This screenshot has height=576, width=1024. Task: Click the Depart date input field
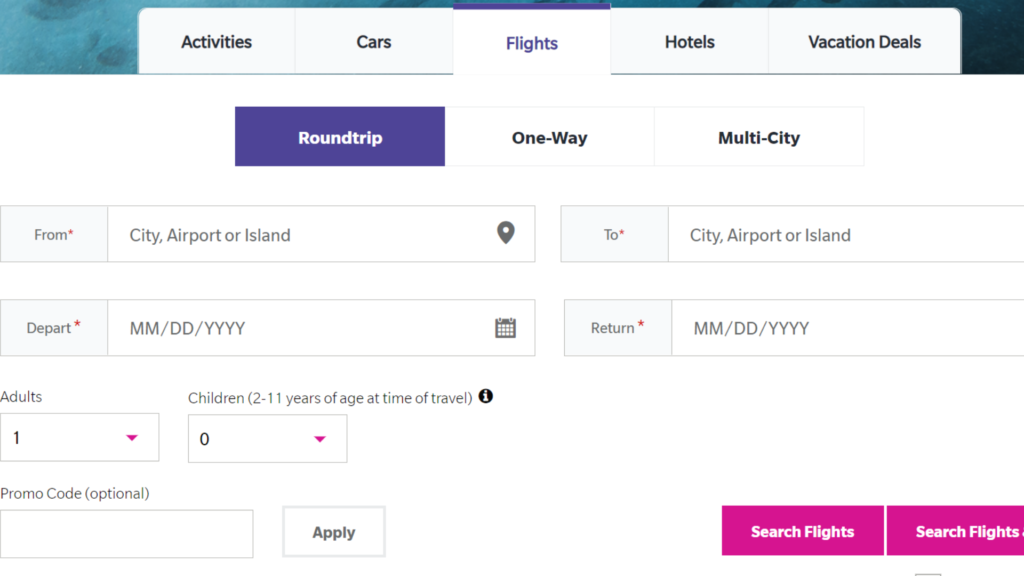click(321, 328)
